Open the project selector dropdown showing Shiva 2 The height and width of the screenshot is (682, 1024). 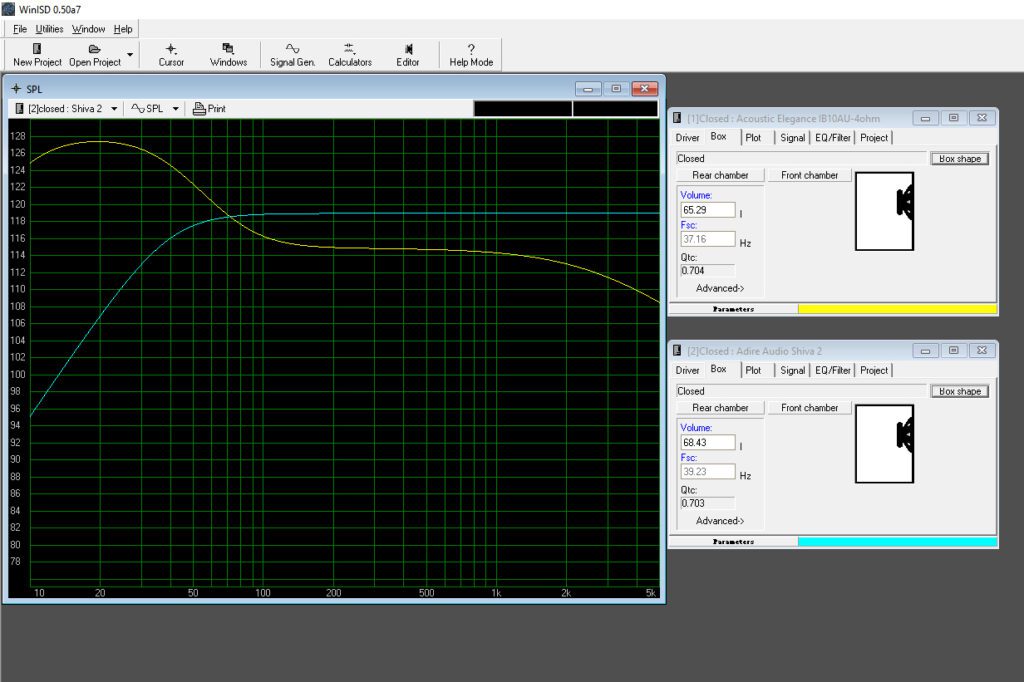[114, 108]
